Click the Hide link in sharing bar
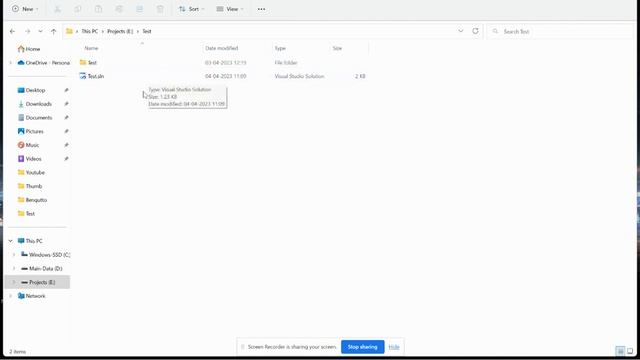The width and height of the screenshot is (640, 360). coord(394,347)
